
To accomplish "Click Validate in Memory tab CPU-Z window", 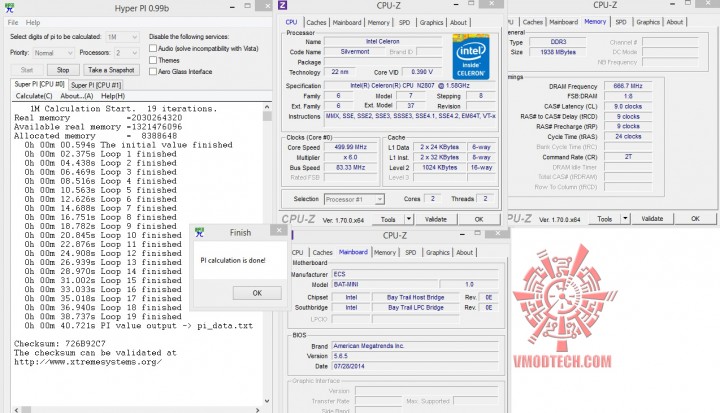I will pos(652,219).
